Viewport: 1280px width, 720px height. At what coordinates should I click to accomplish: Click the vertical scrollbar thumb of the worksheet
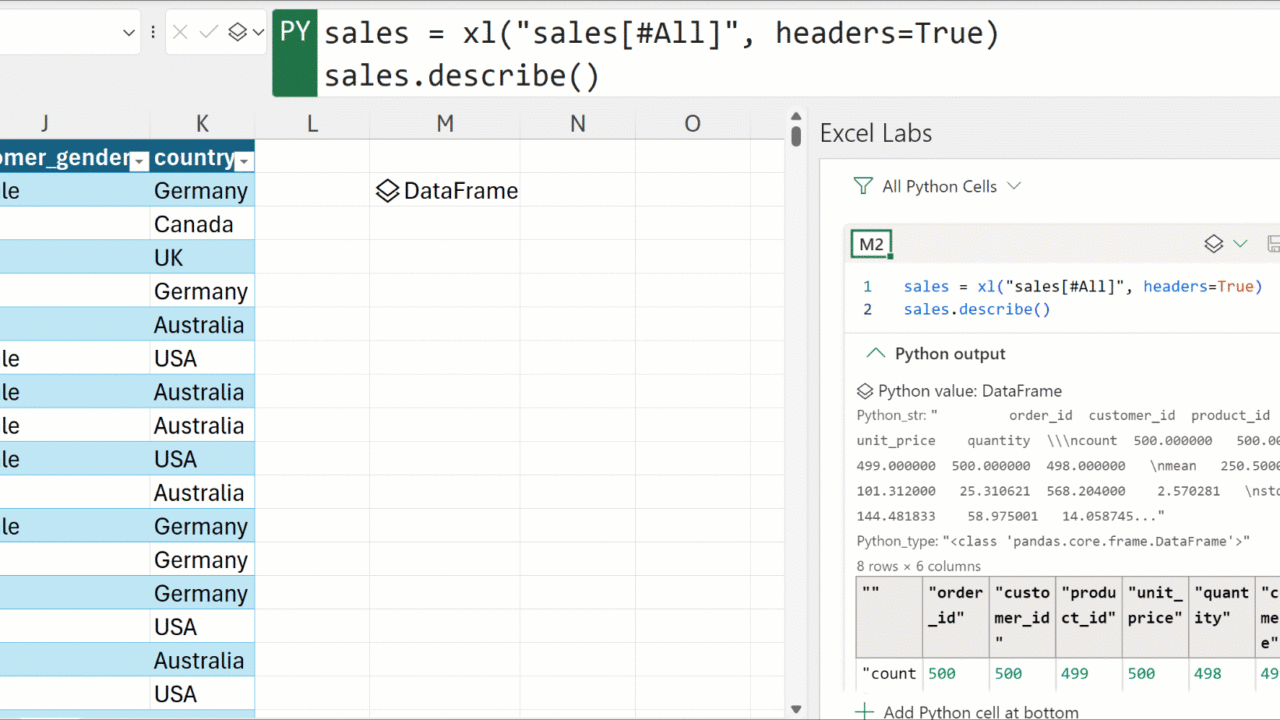coord(796,135)
